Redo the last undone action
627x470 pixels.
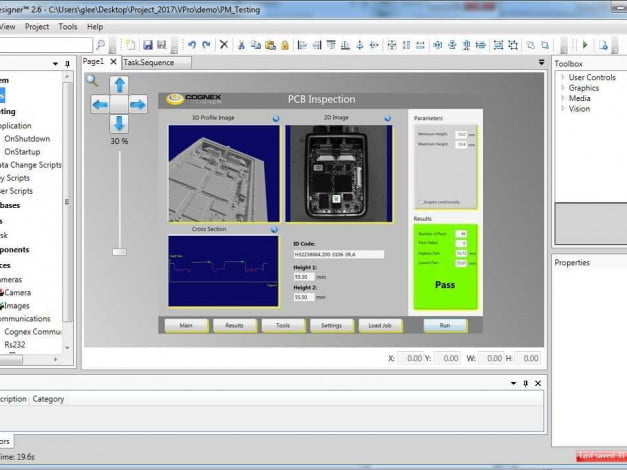click(206, 45)
